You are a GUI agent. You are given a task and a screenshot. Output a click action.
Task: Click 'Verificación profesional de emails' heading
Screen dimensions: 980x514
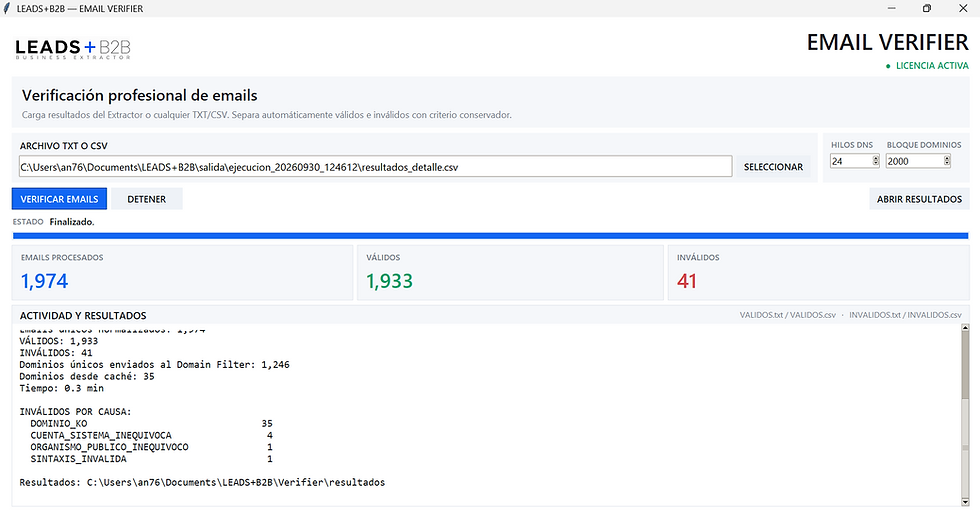tap(139, 96)
